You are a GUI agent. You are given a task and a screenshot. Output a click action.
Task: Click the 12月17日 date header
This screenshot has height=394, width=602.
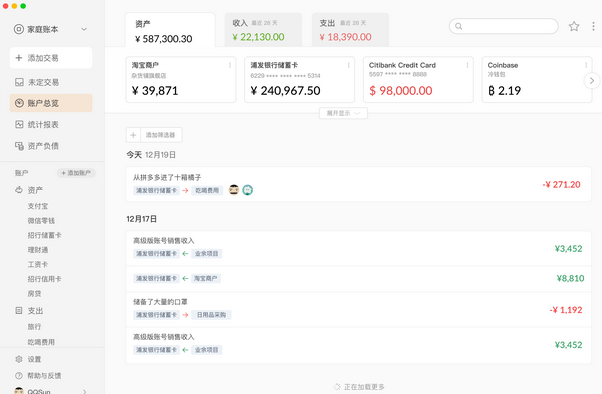pyautogui.click(x=142, y=219)
